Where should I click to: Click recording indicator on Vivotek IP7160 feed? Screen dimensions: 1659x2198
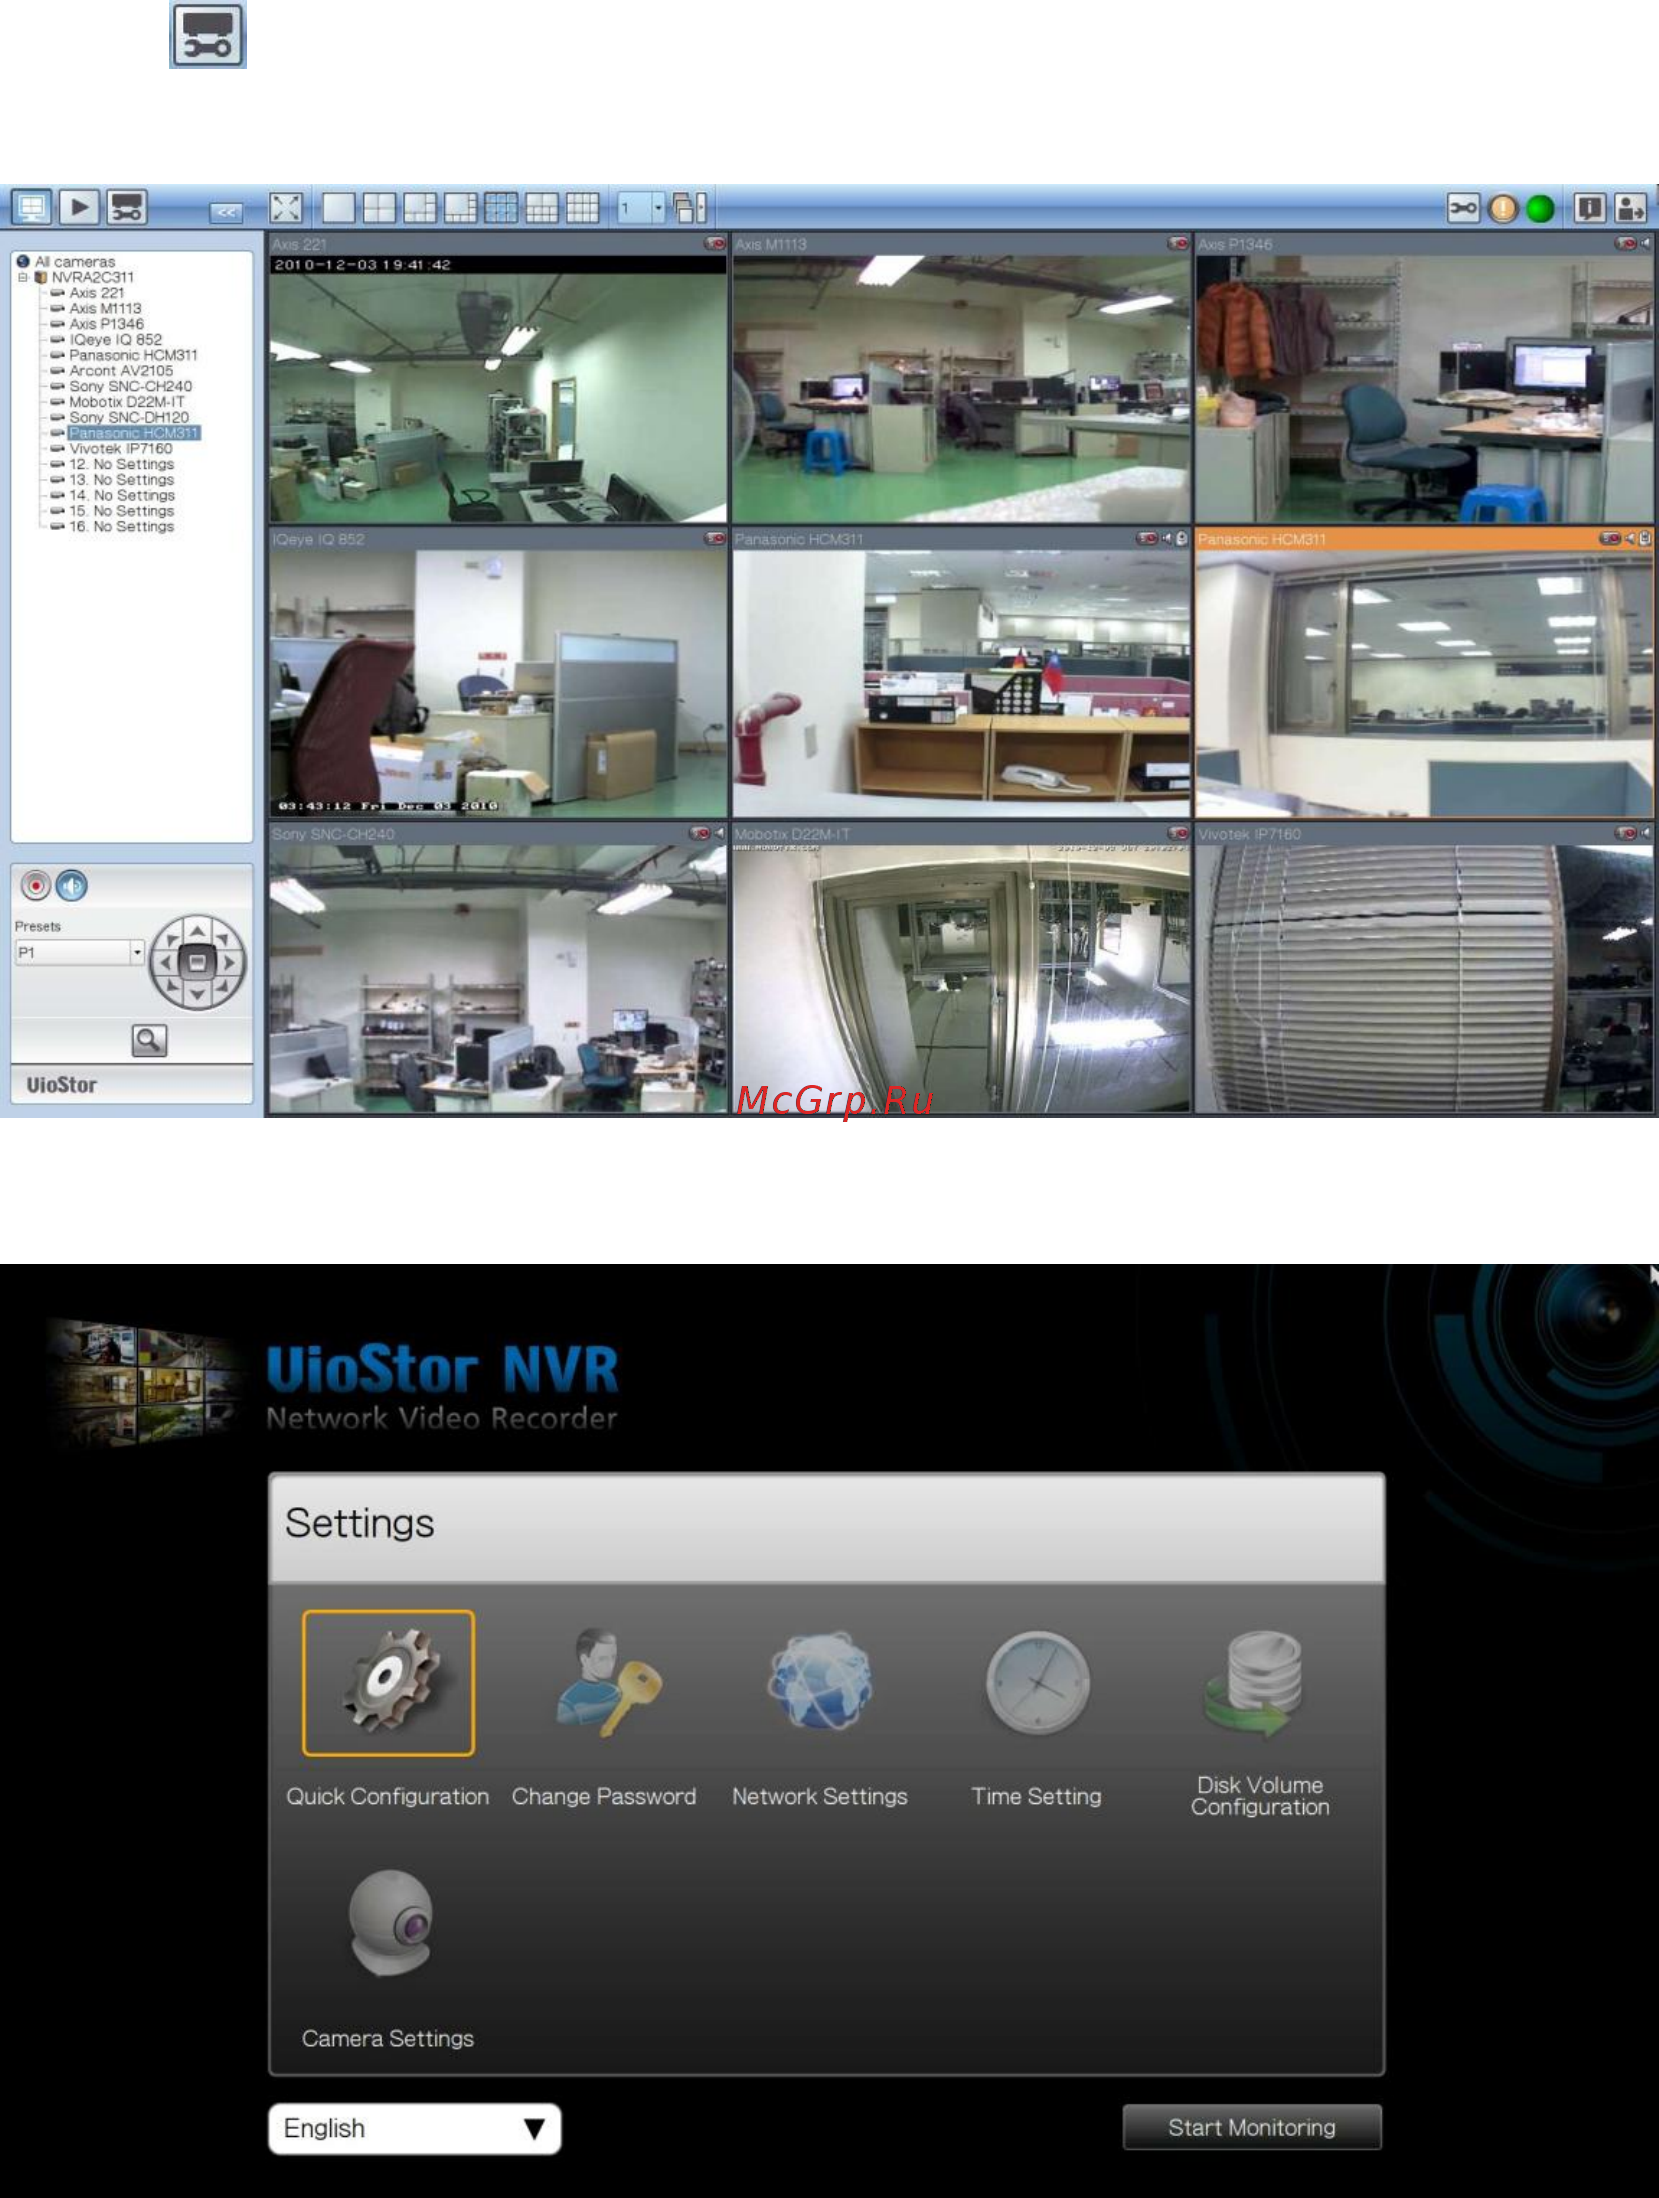(x=1625, y=833)
